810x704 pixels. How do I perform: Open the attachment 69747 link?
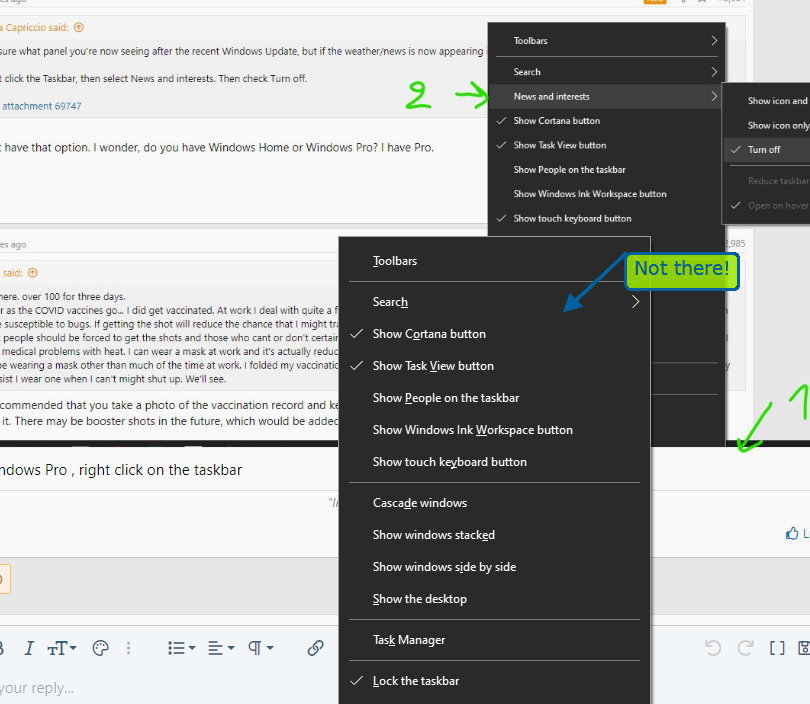(41, 105)
